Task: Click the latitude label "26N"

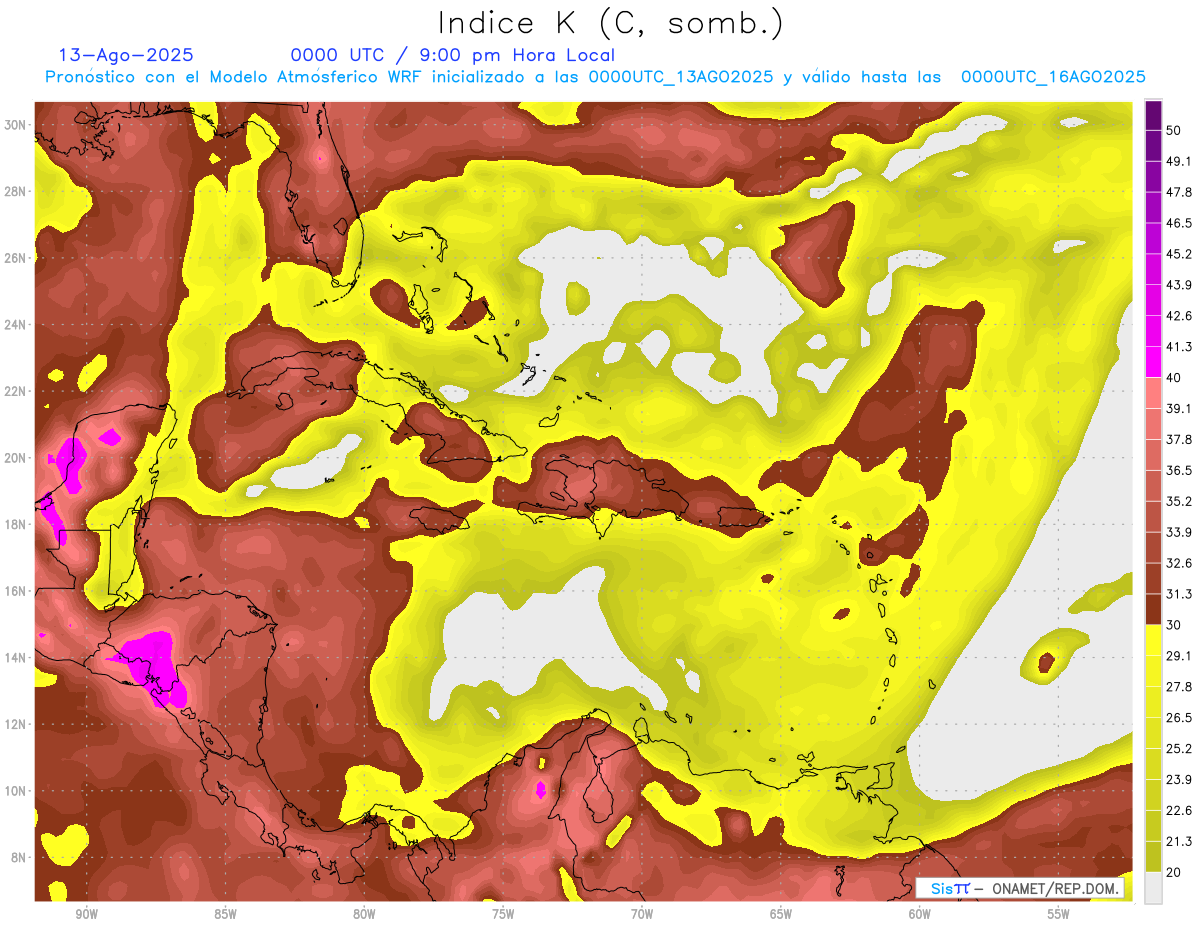Action: point(15,258)
